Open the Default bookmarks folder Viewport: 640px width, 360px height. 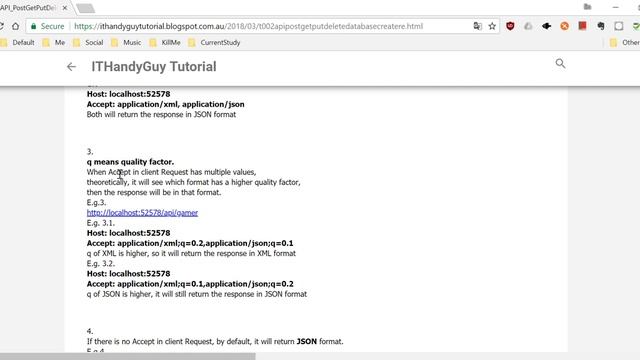18,42
